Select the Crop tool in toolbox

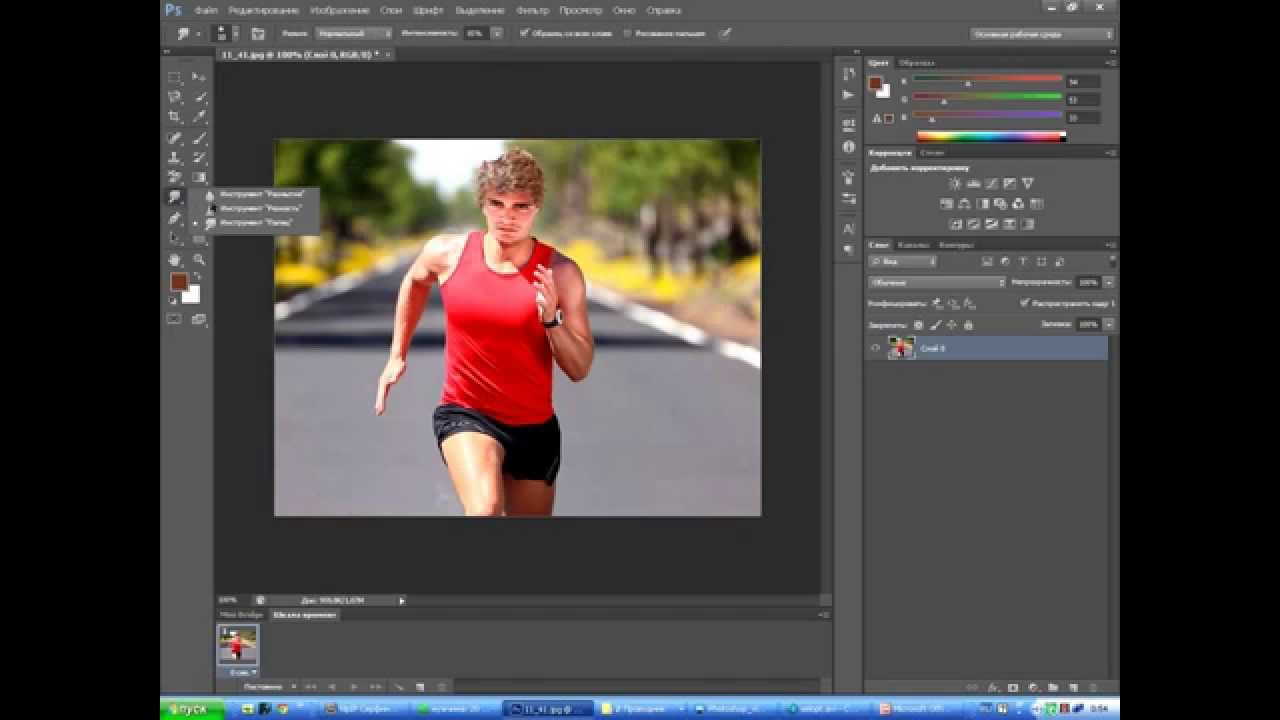pyautogui.click(x=175, y=117)
